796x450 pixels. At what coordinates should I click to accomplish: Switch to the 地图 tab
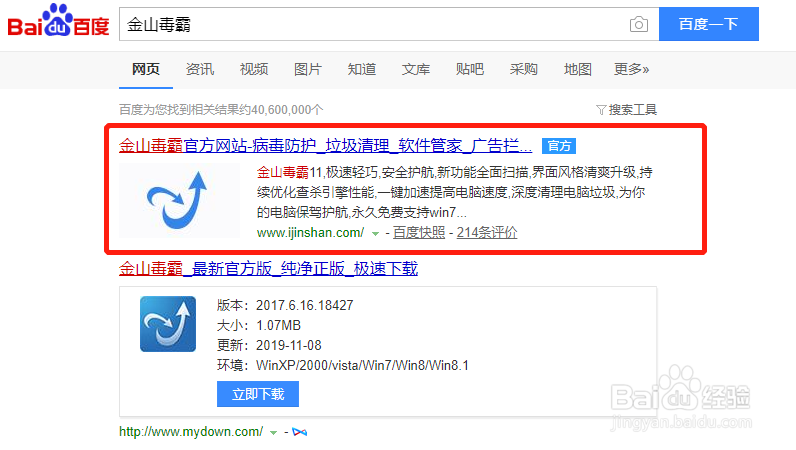(578, 69)
